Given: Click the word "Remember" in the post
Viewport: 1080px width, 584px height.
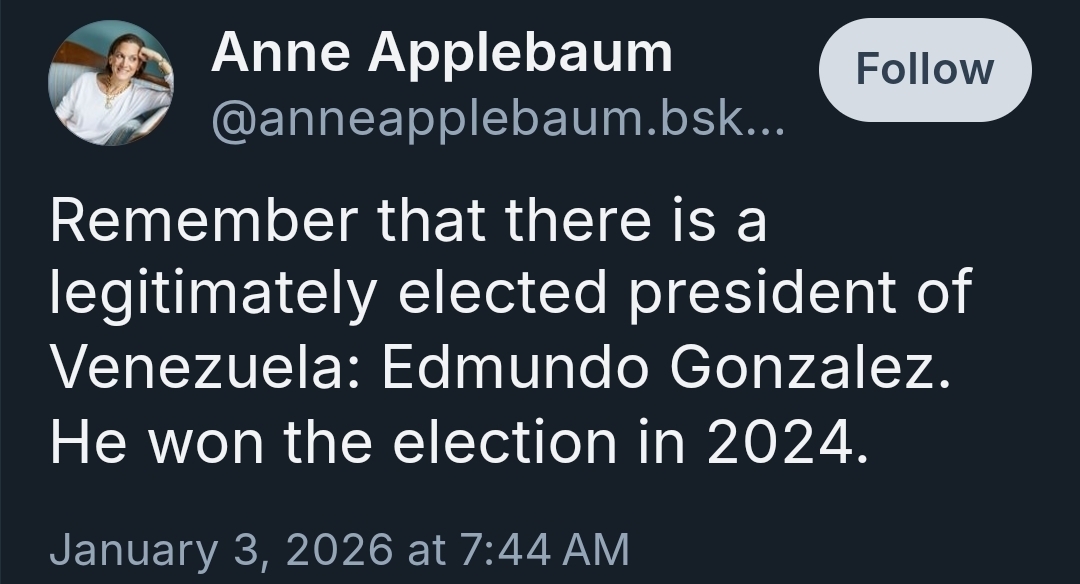Looking at the screenshot, I should click(x=201, y=221).
